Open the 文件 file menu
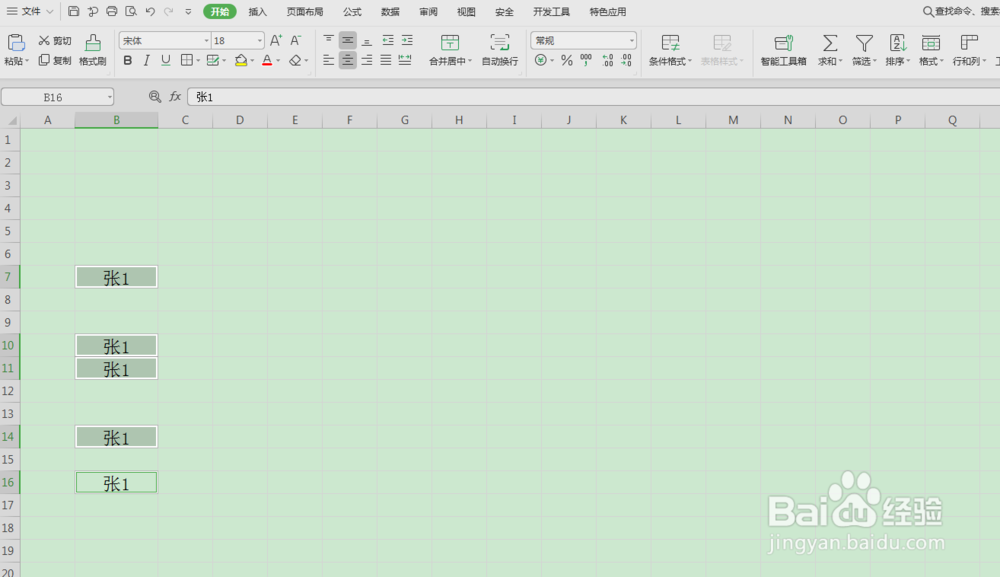This screenshot has height=577, width=1000. point(30,11)
